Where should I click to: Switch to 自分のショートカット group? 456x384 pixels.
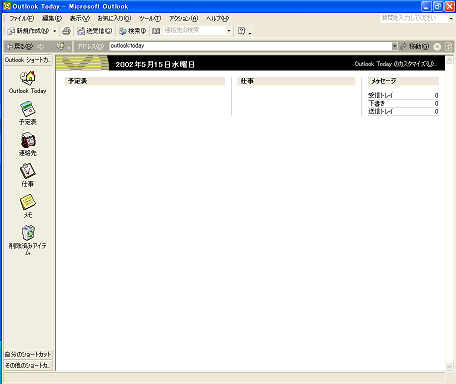tap(28, 354)
